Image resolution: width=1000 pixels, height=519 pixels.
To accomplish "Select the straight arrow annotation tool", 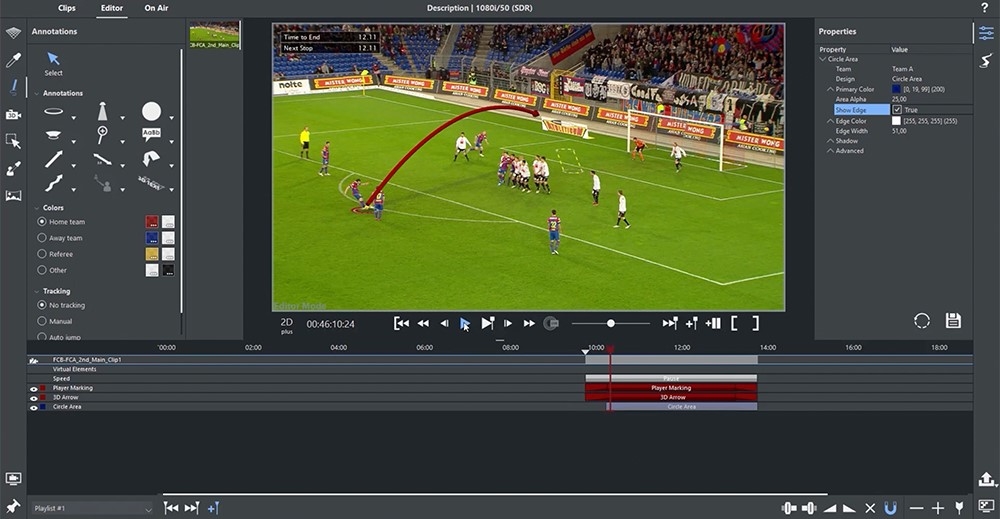I will click(54, 159).
